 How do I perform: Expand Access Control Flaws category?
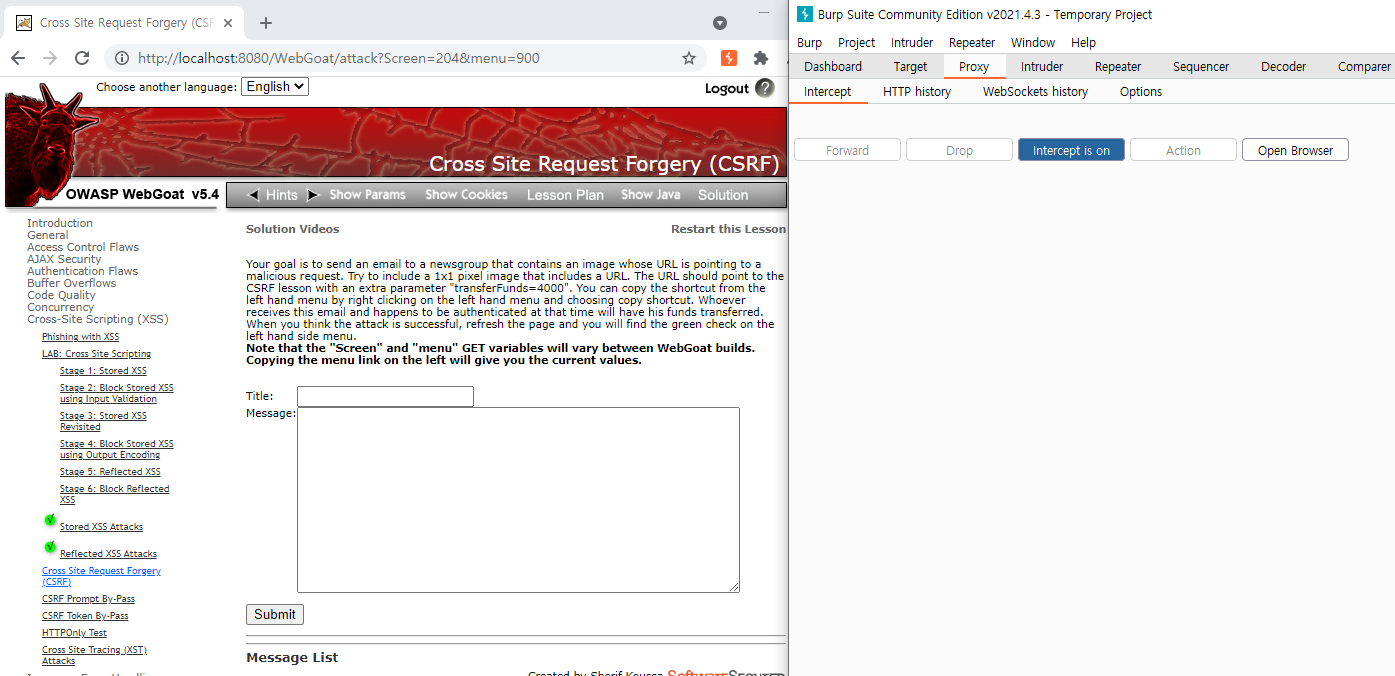pyautogui.click(x=83, y=247)
